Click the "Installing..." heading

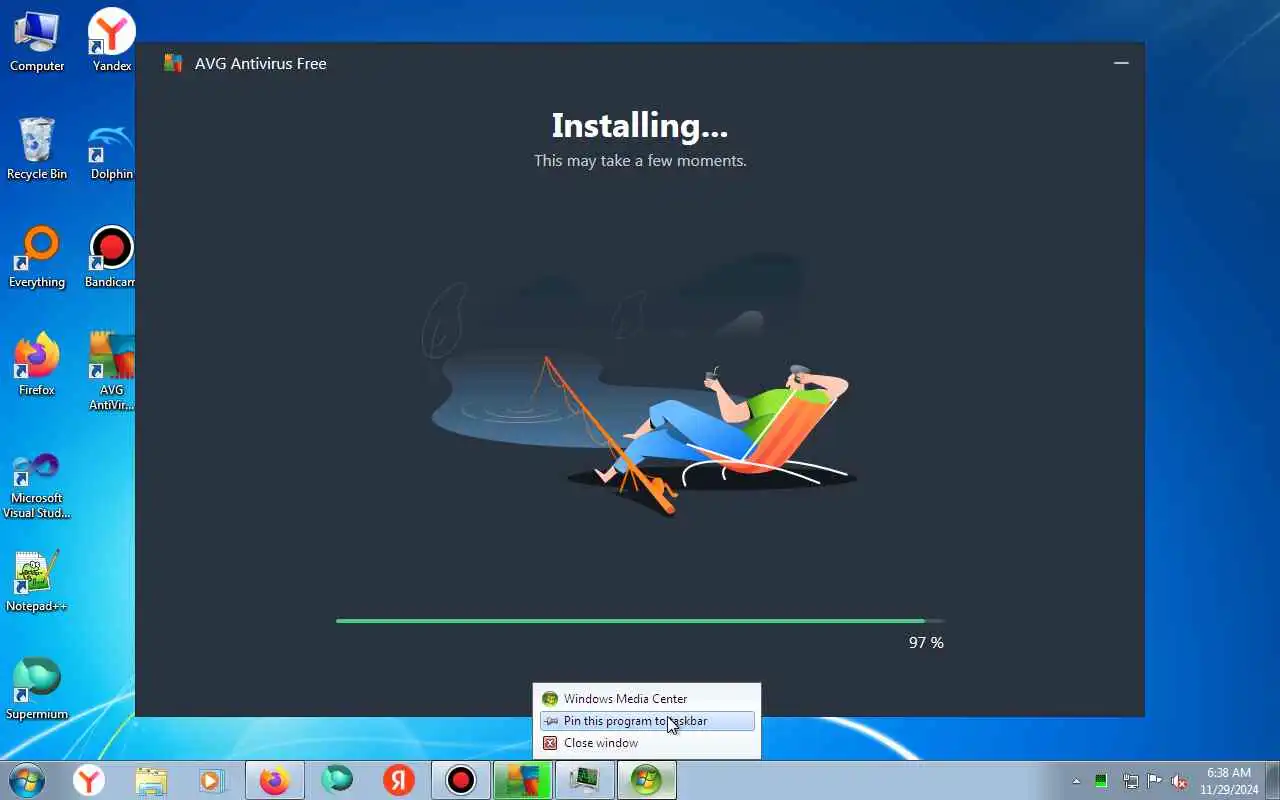(x=640, y=126)
